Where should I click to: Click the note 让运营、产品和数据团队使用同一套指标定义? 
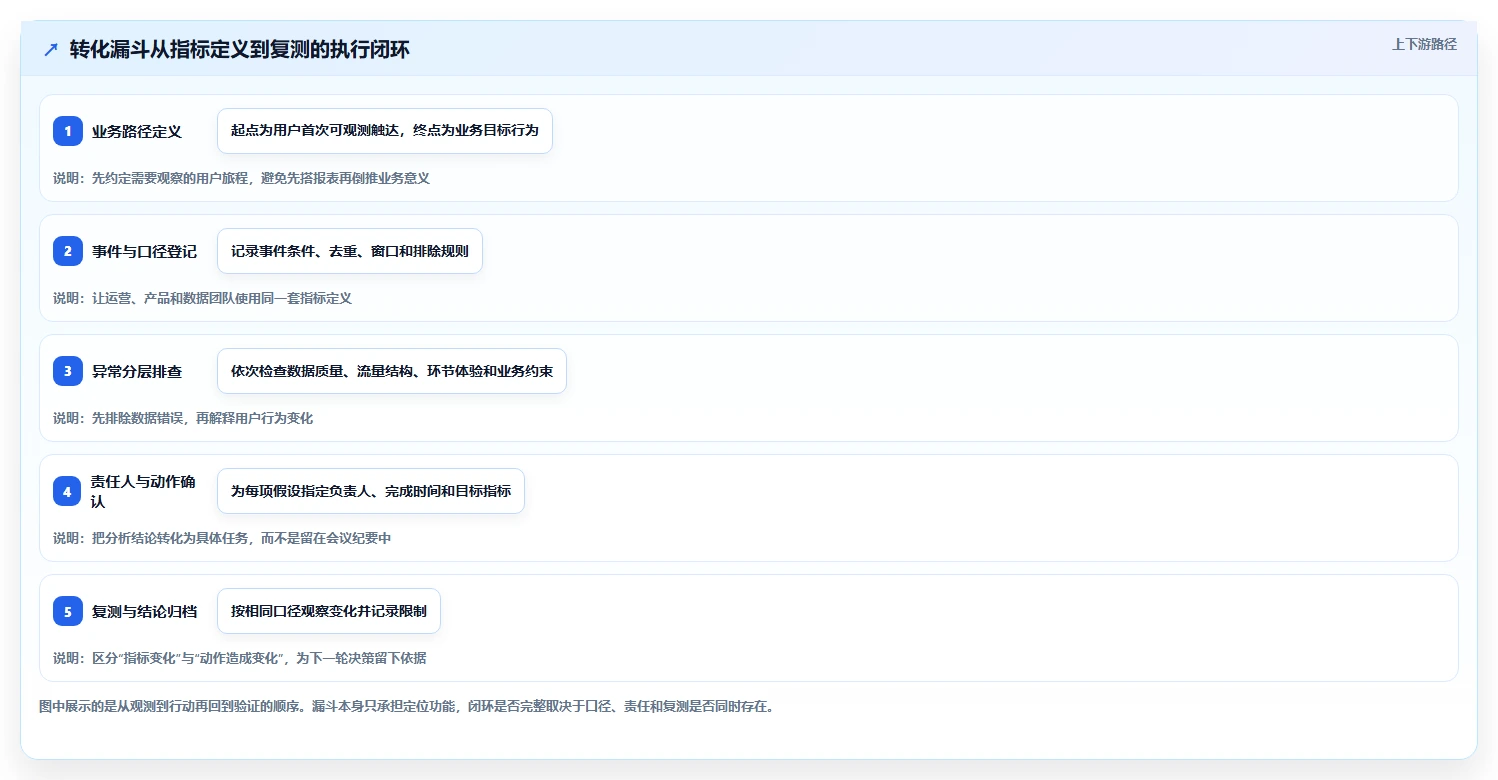[x=202, y=298]
